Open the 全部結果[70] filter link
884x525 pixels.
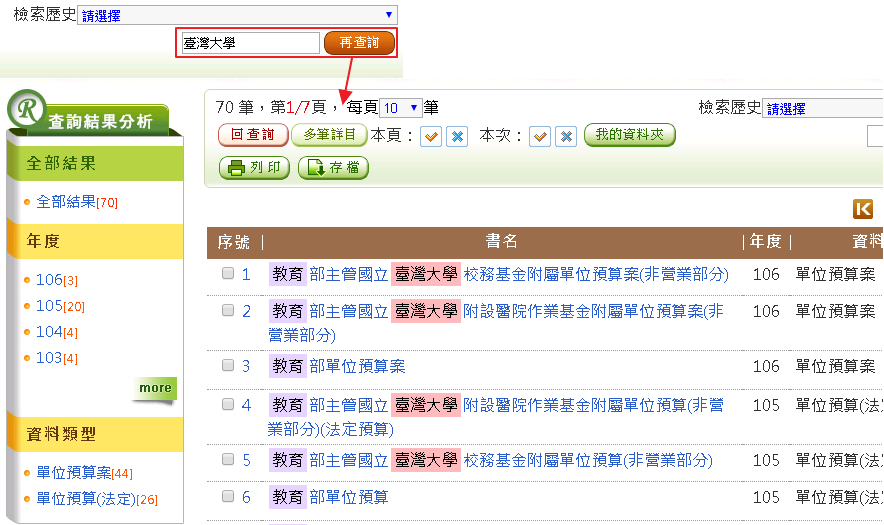click(77, 202)
